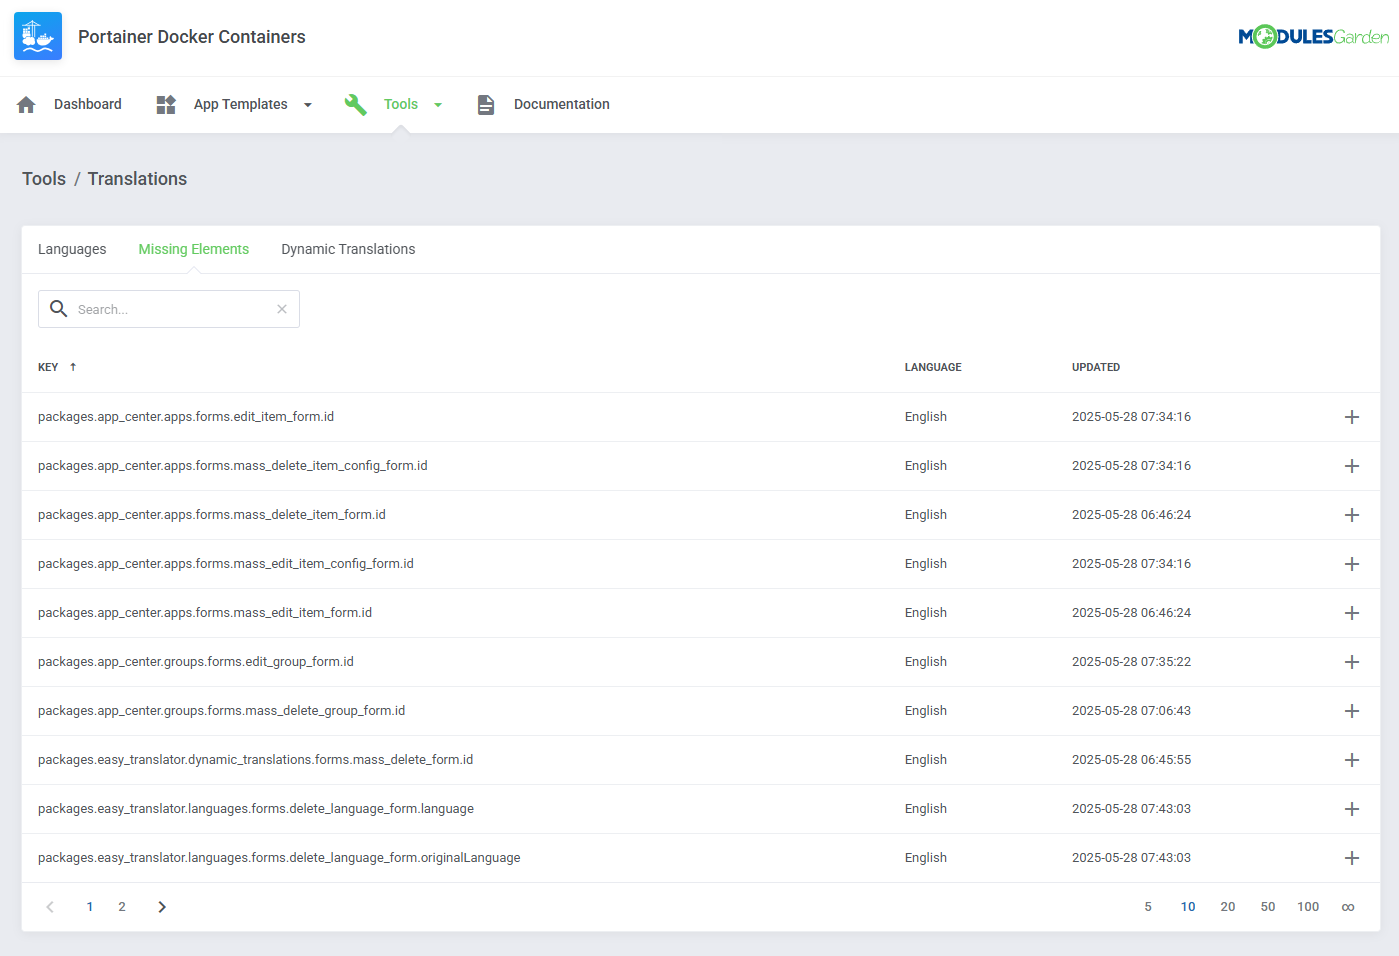The height and width of the screenshot is (956, 1399).
Task: Click the green Tools wrench icon
Action: [356, 103]
